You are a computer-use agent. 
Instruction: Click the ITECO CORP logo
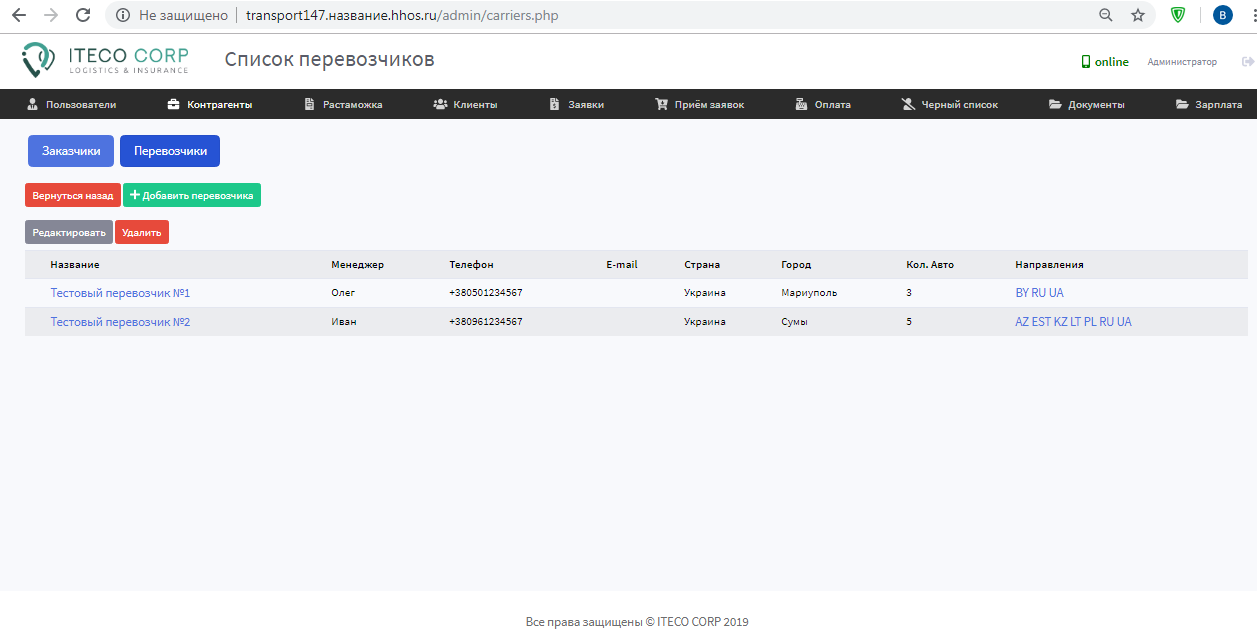point(106,60)
